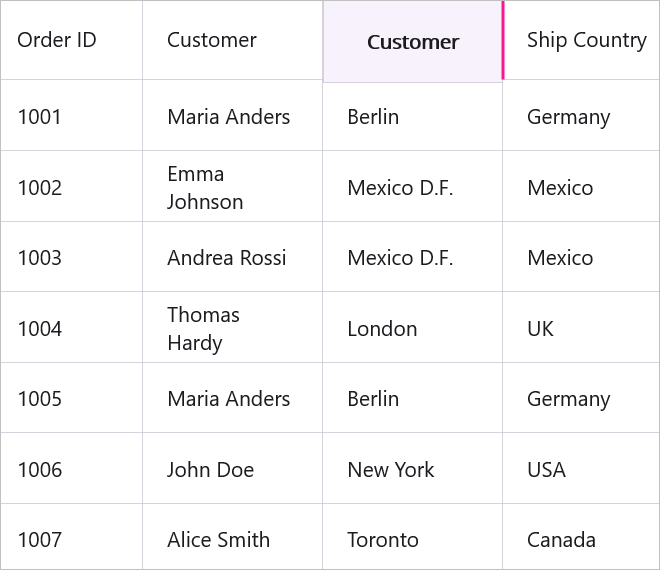Select order ID cell 1001

coord(72,115)
